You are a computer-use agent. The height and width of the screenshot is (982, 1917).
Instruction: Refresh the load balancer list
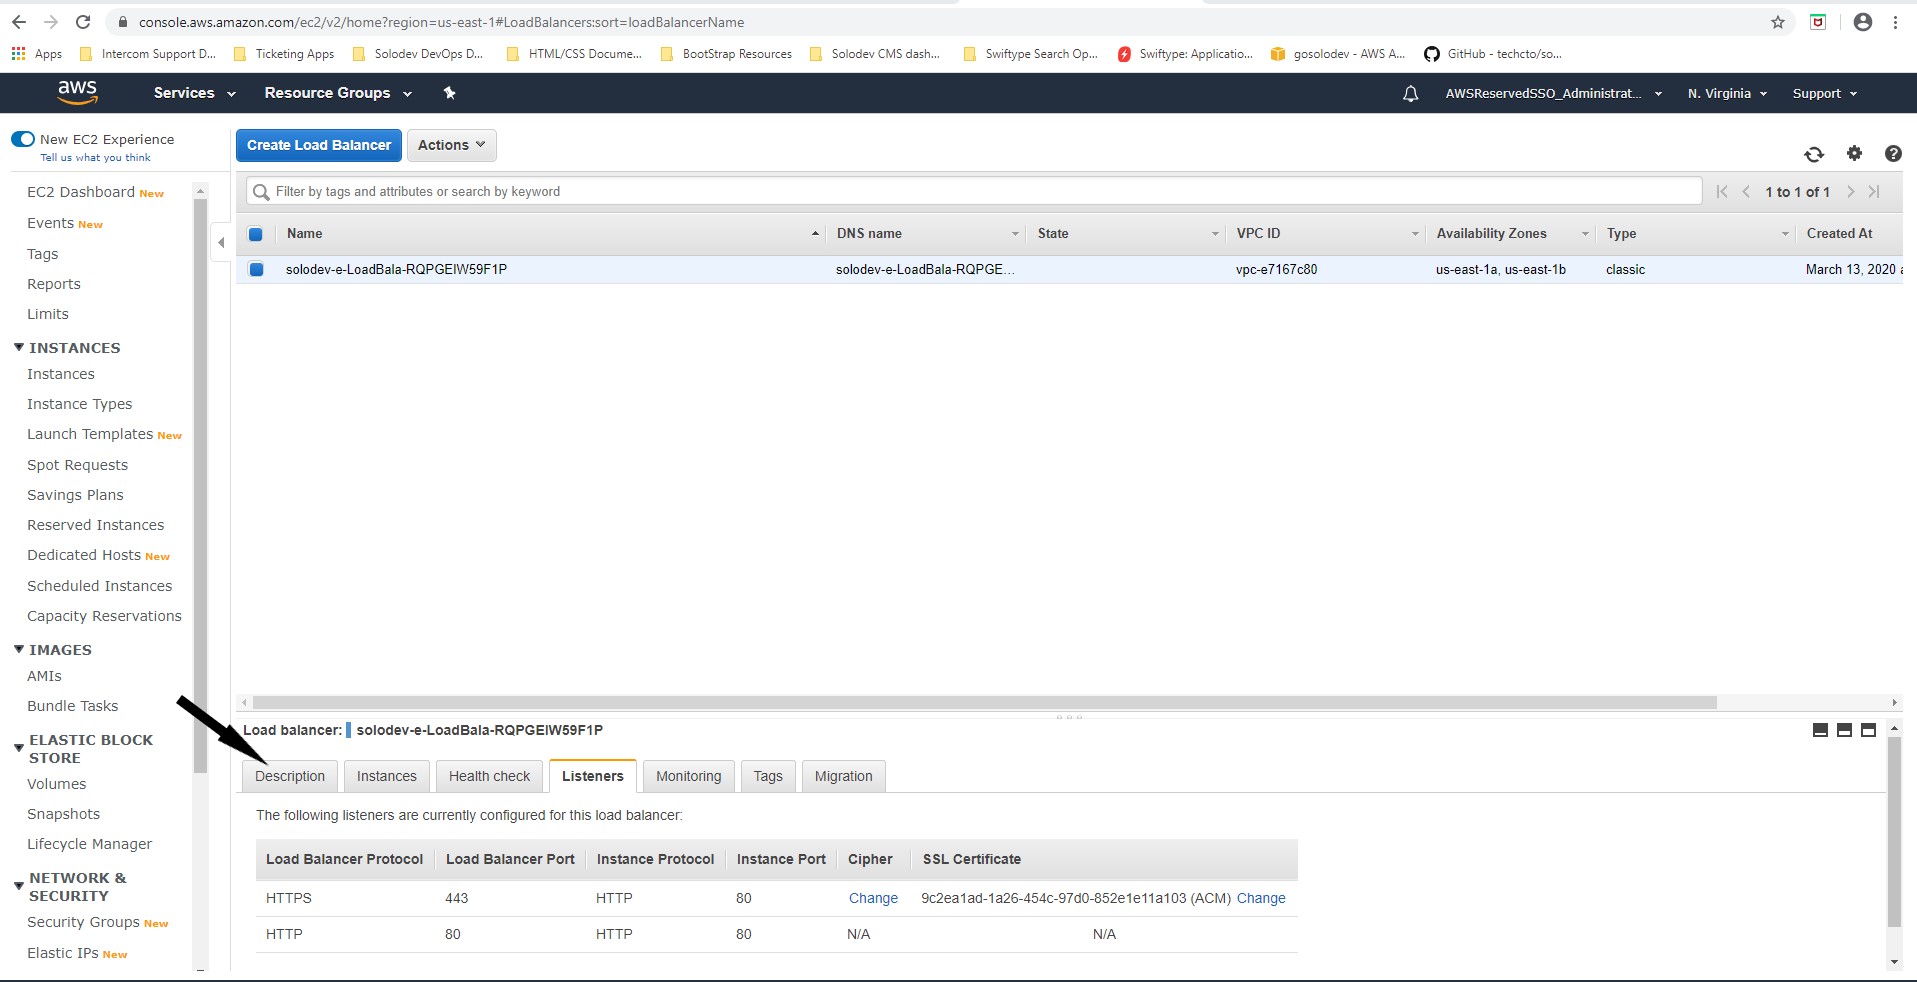click(1814, 154)
